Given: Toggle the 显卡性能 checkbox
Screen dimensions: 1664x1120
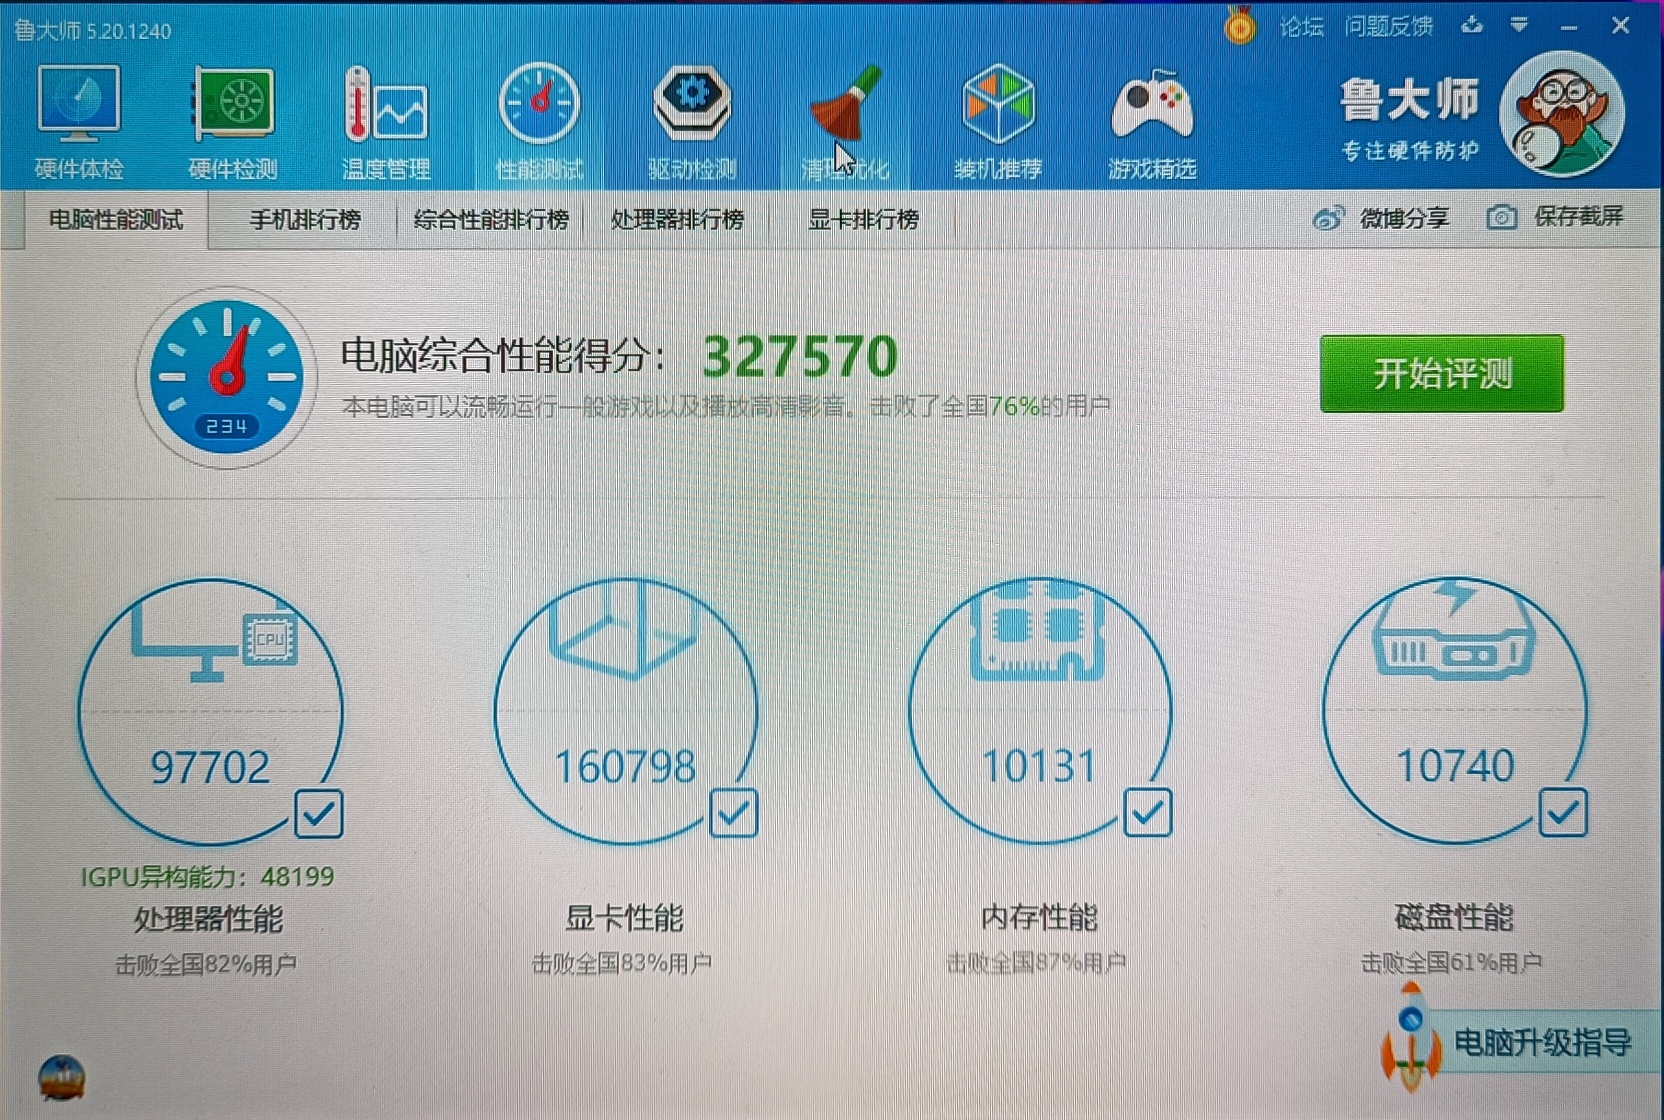Looking at the screenshot, I should click(x=734, y=813).
